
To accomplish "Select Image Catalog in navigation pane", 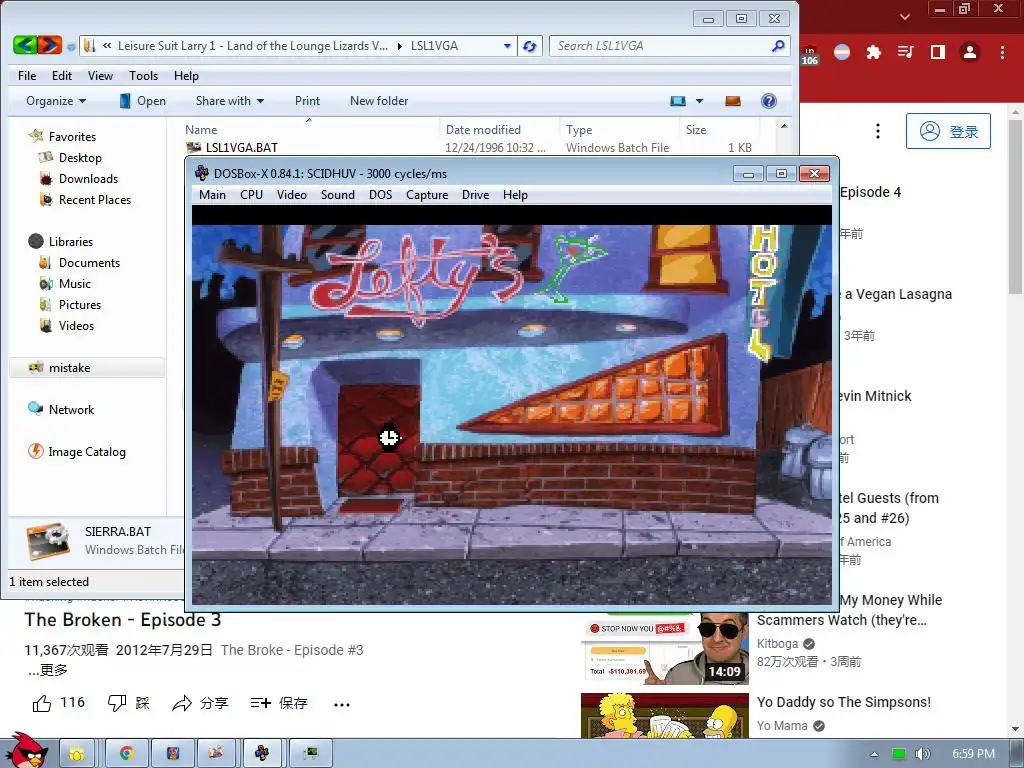I will (x=86, y=451).
